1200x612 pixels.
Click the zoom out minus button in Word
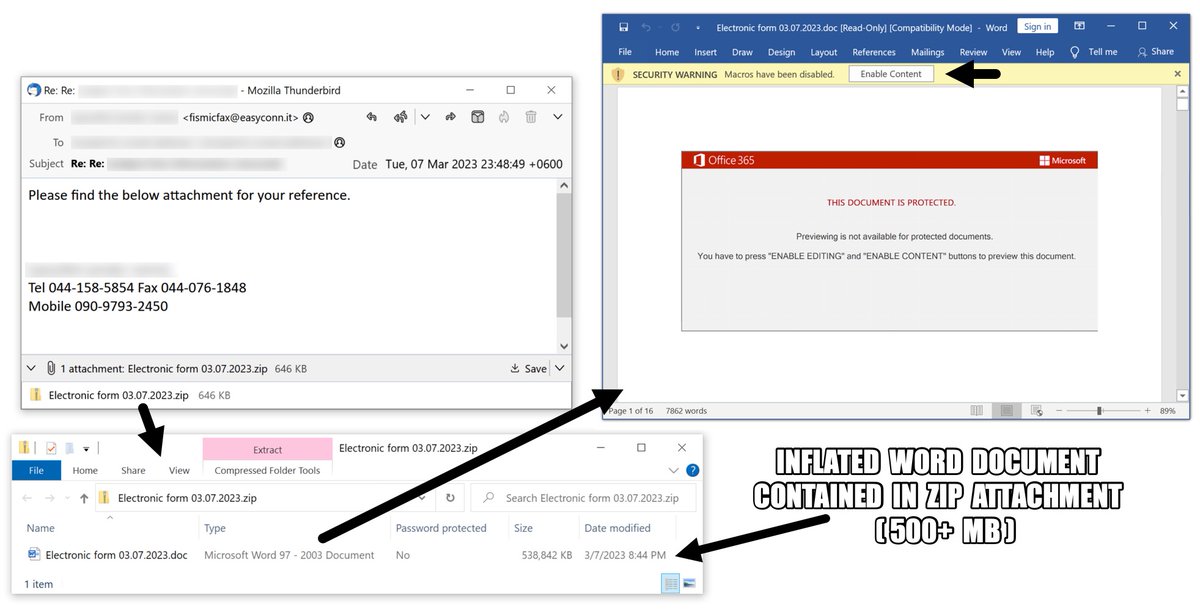coord(1057,411)
